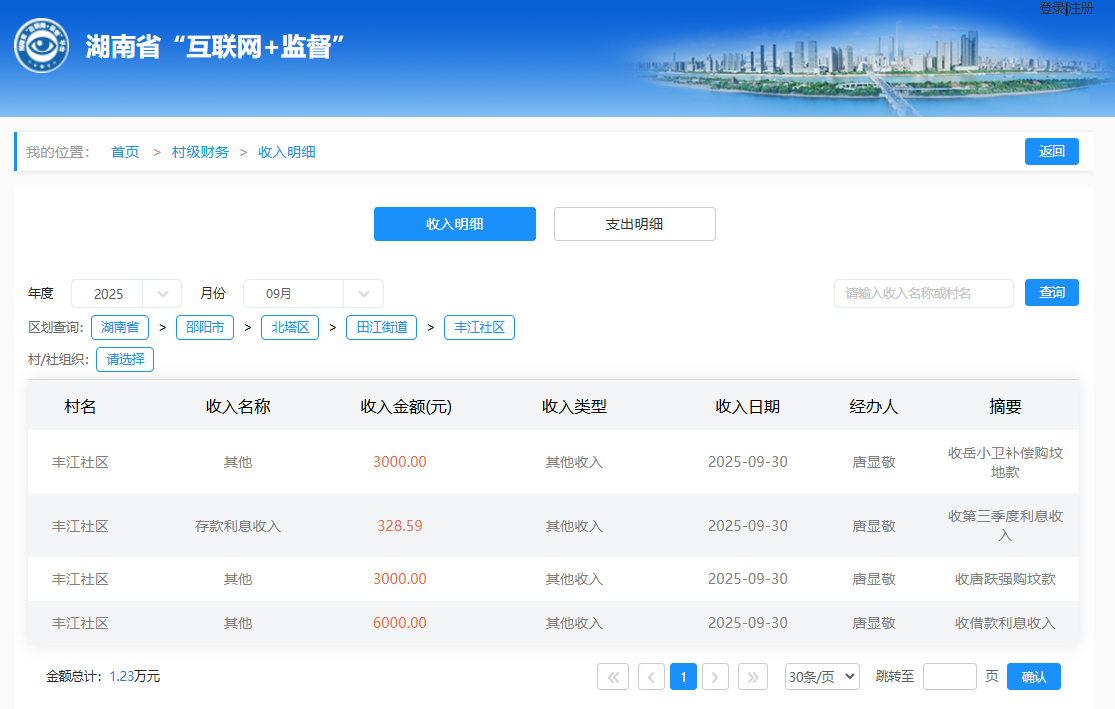Click the 请选择 village organization selector

pos(125,359)
